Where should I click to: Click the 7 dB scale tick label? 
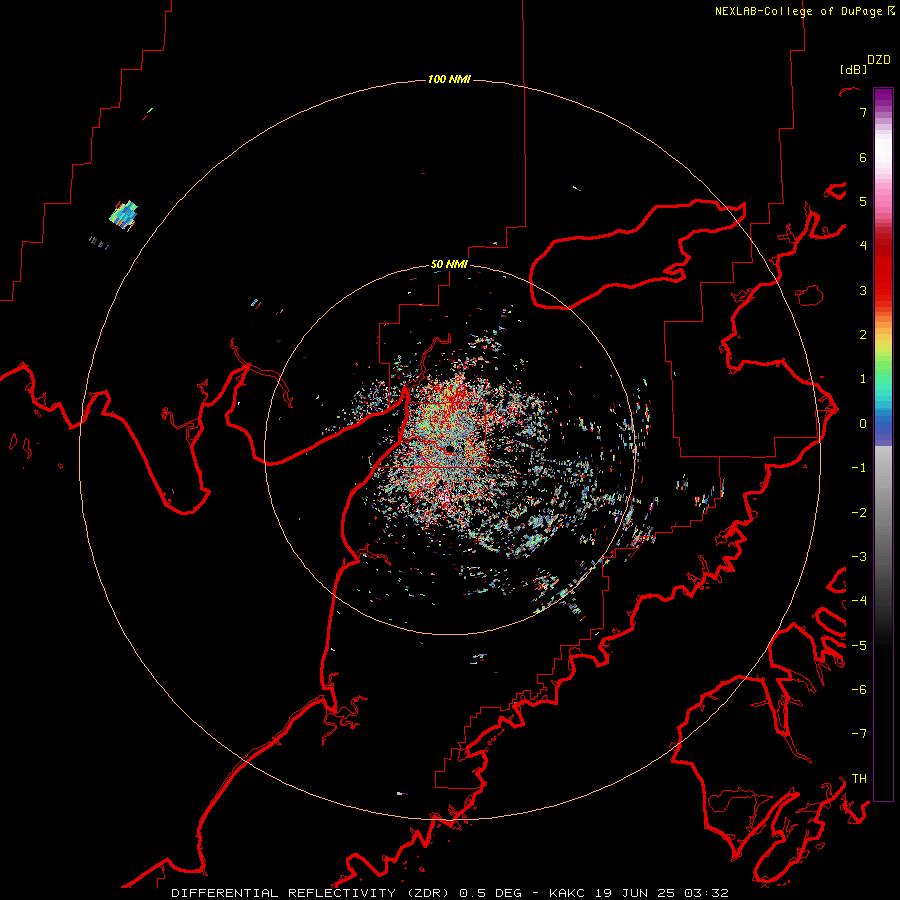(863, 112)
